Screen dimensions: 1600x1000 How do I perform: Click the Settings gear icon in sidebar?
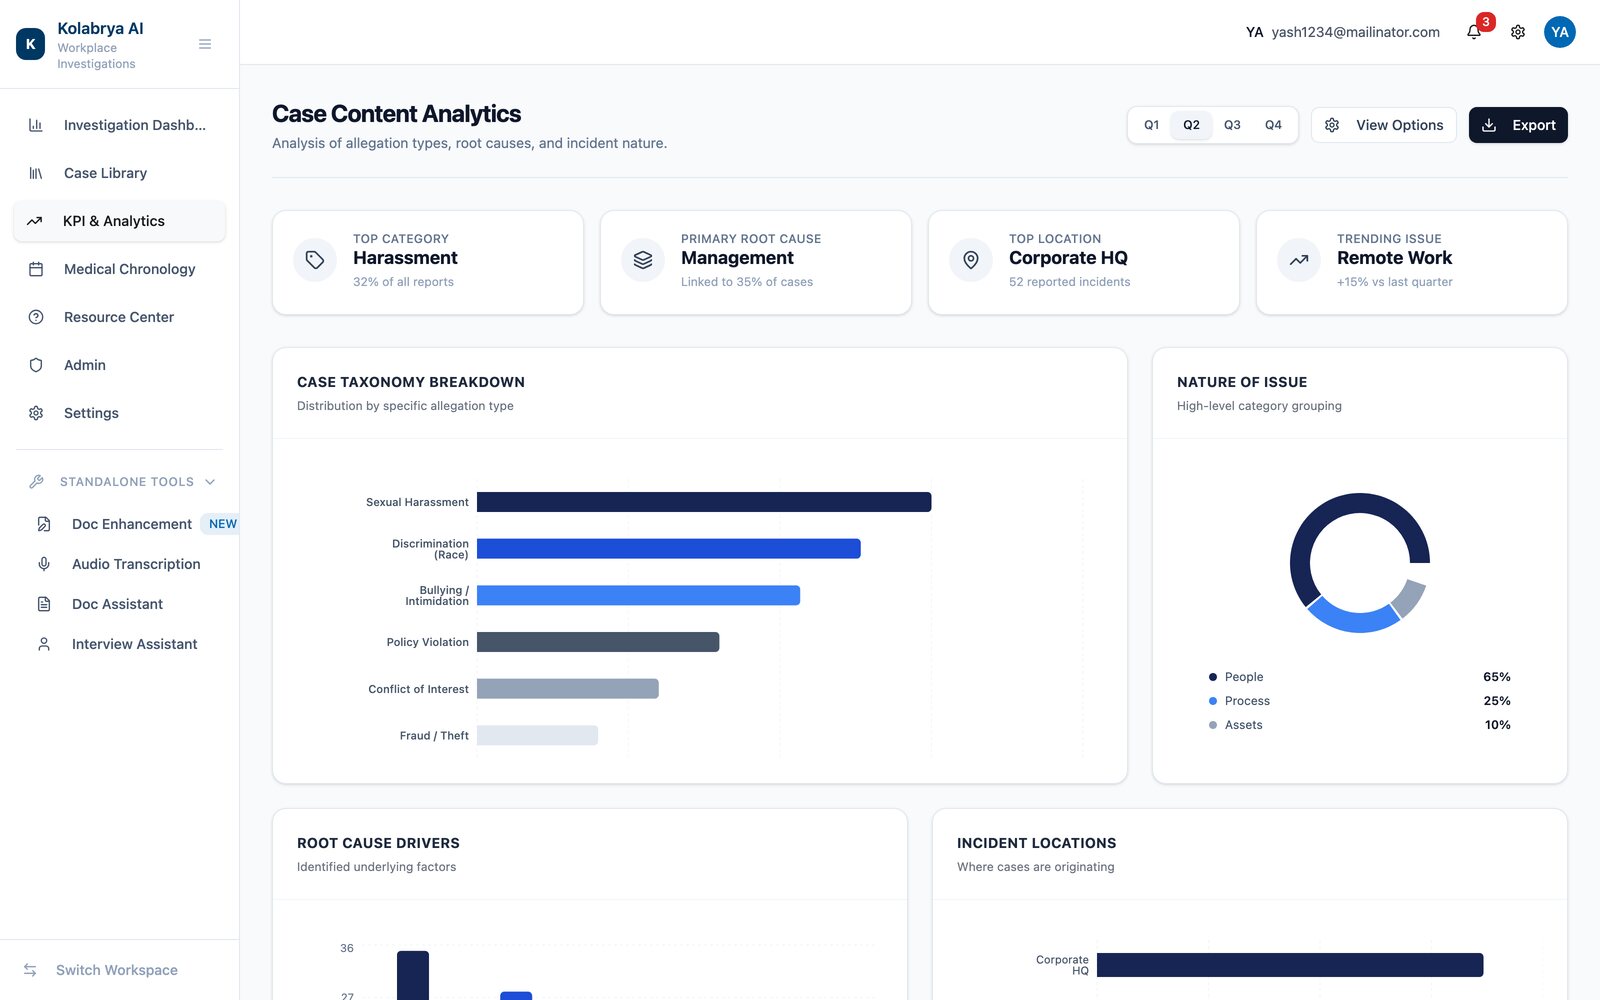point(36,413)
